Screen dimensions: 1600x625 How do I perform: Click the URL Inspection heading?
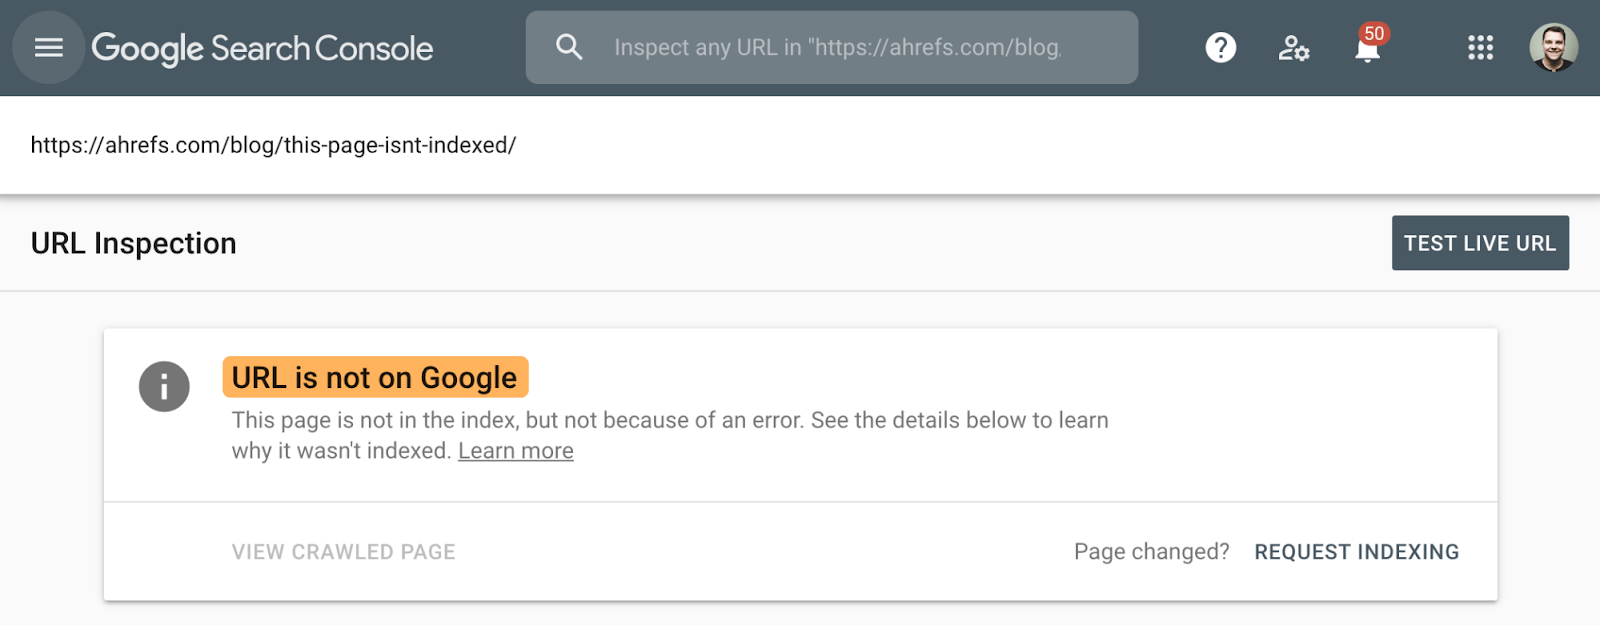pos(134,243)
